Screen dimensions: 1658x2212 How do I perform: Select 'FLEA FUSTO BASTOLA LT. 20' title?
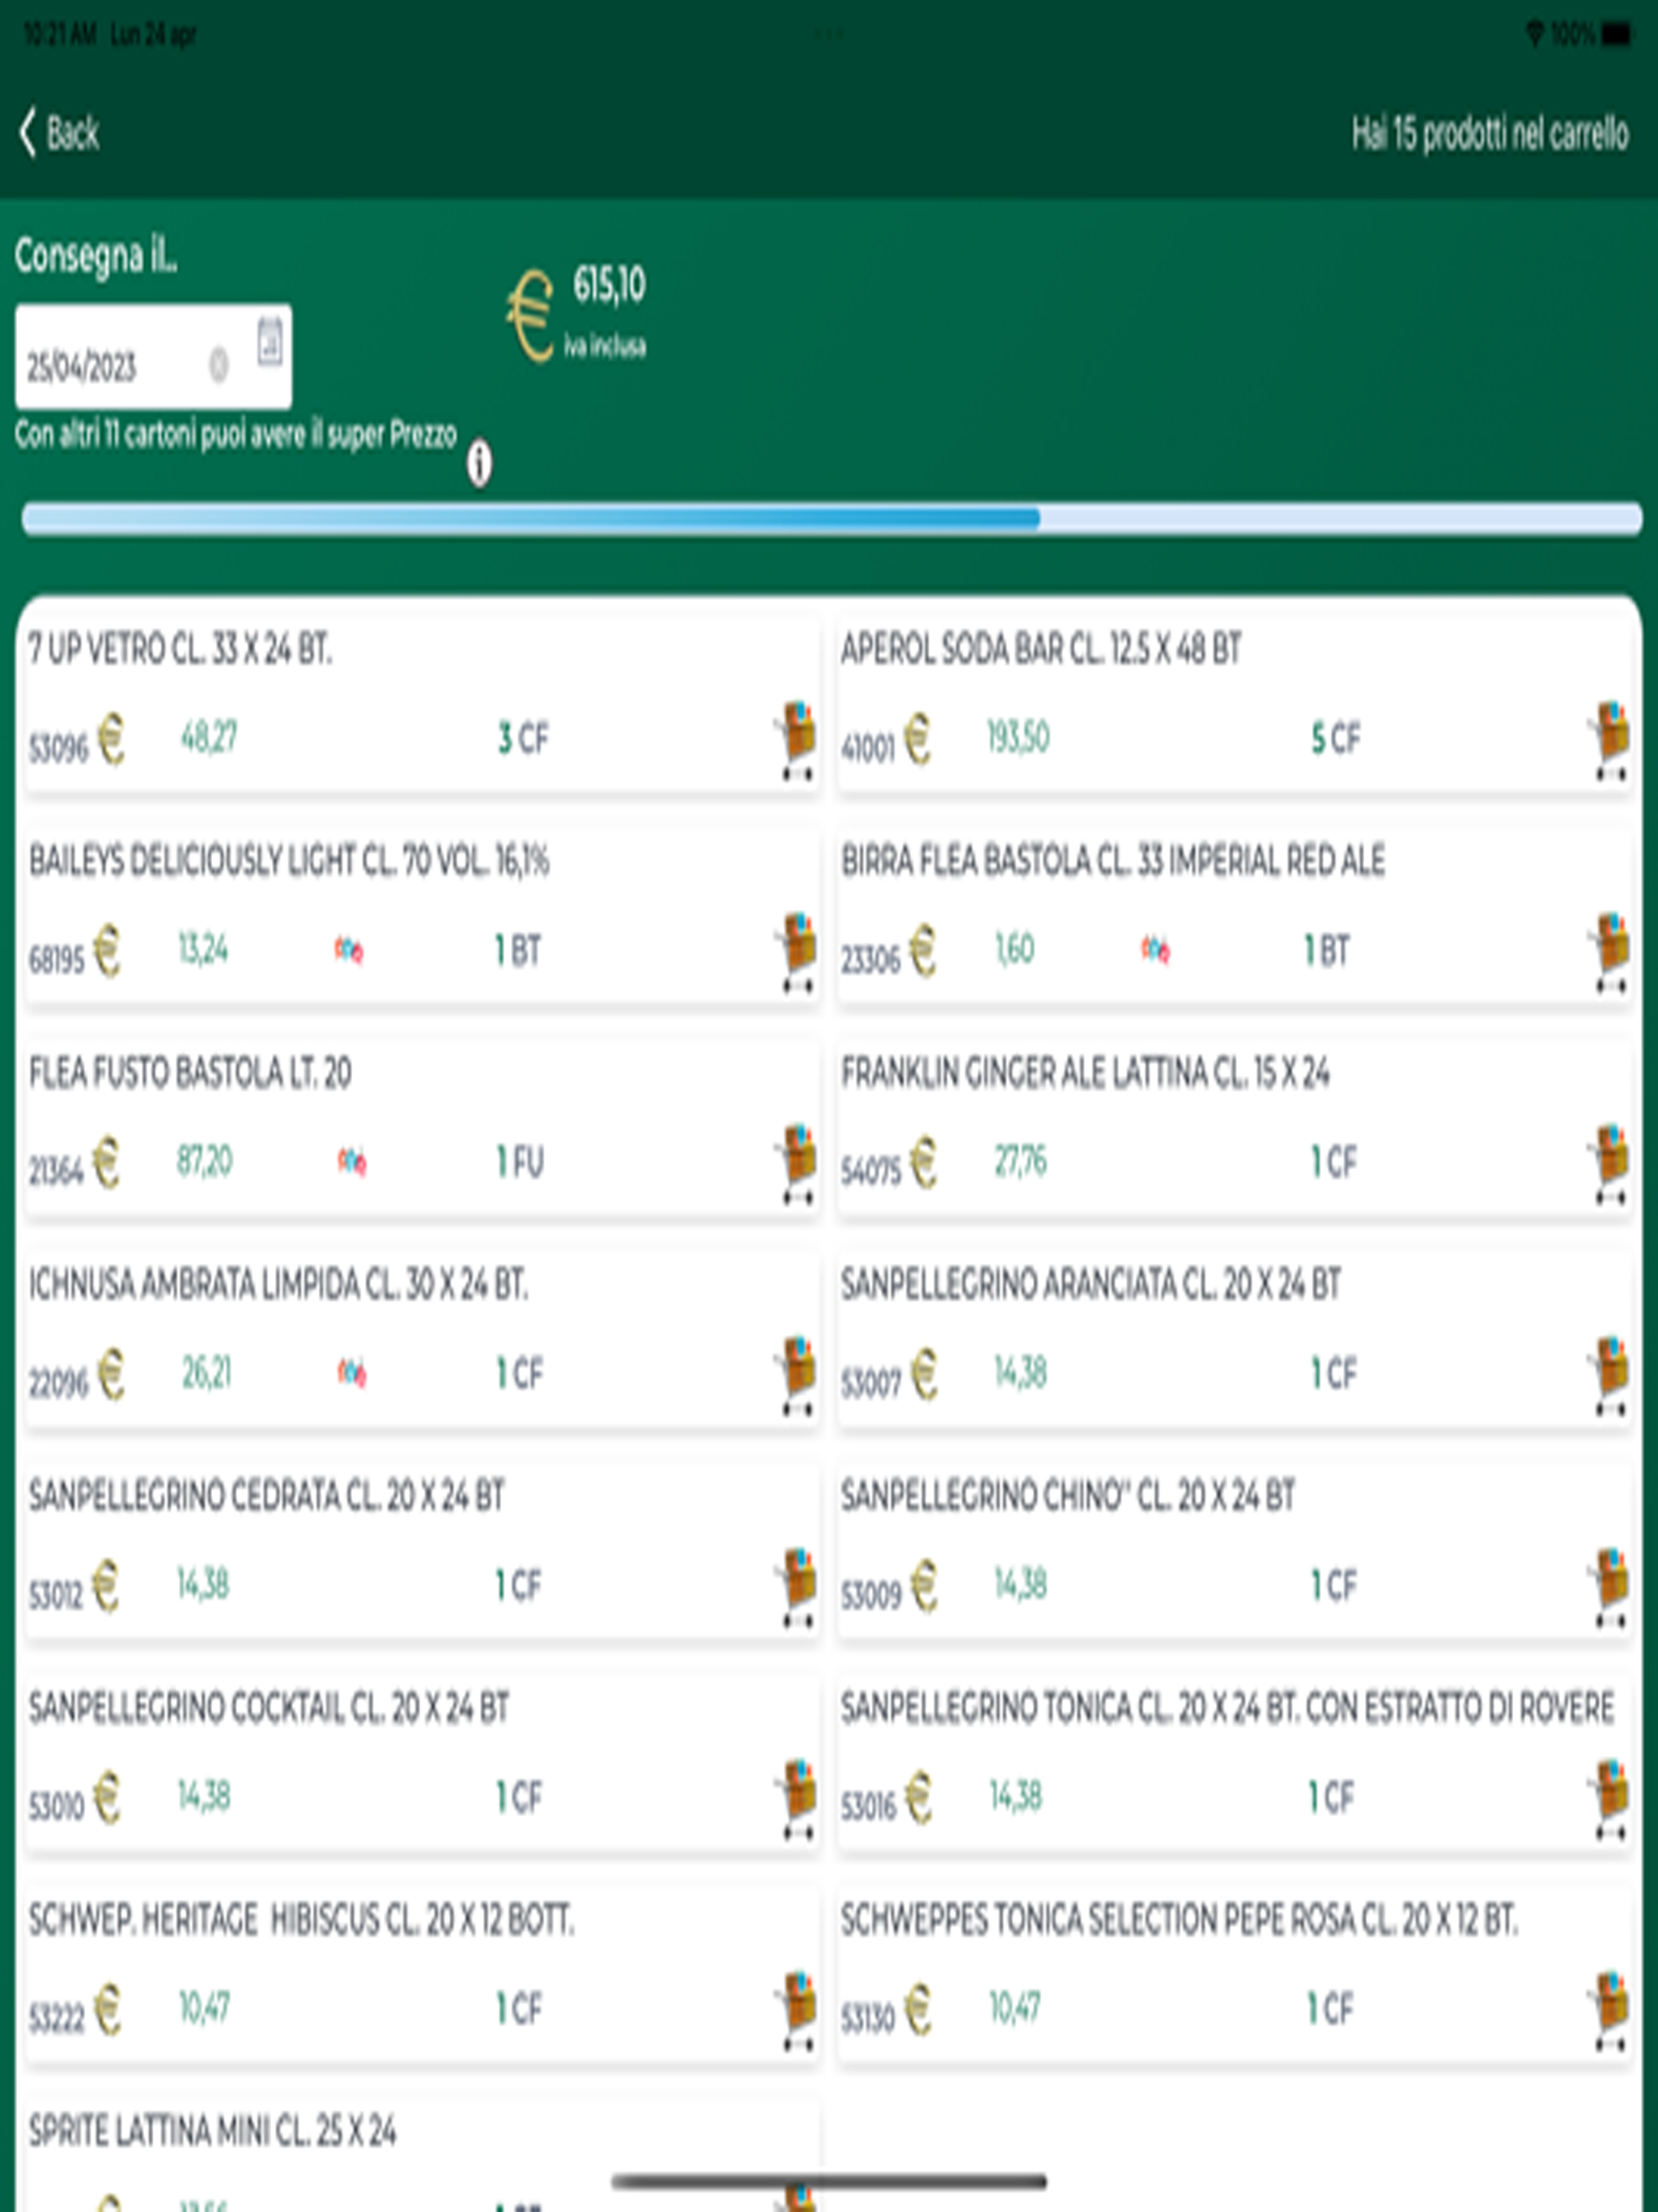click(x=190, y=1073)
